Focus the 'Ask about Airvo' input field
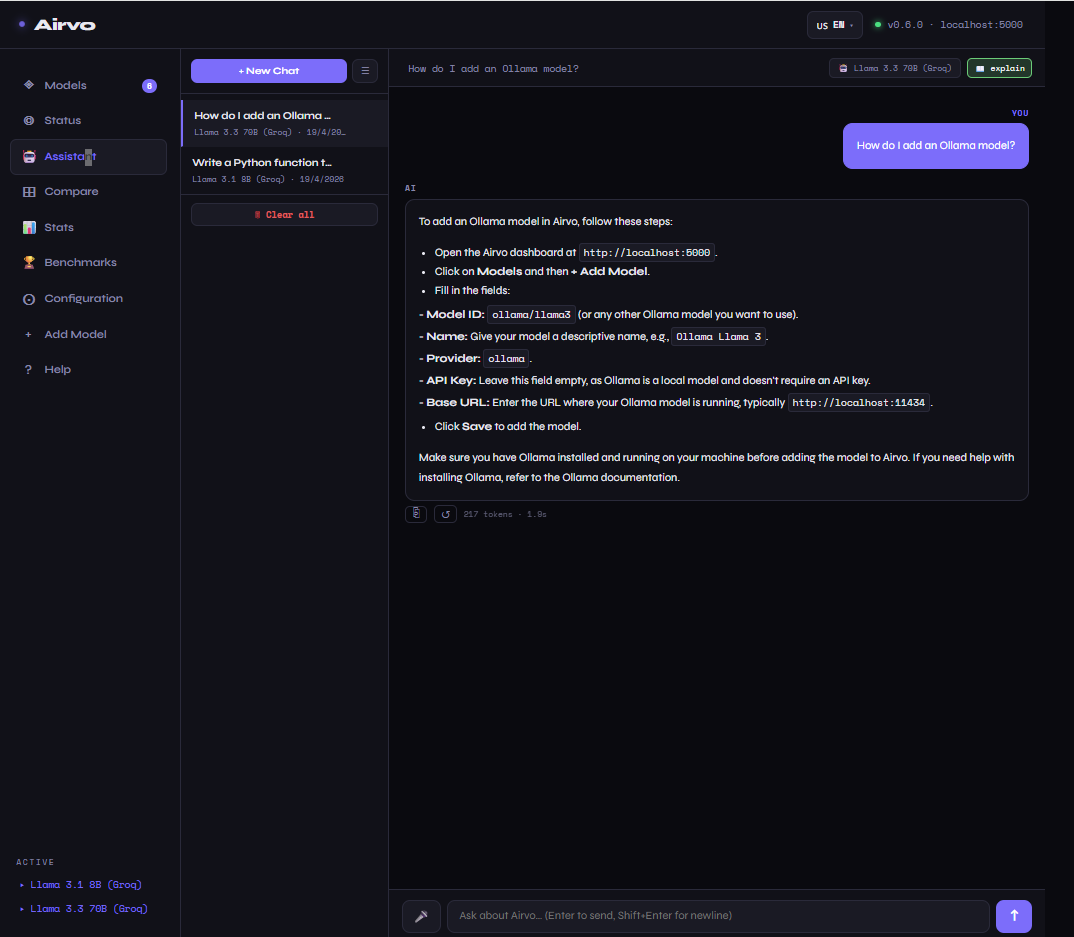The width and height of the screenshot is (1074, 937). pos(719,916)
